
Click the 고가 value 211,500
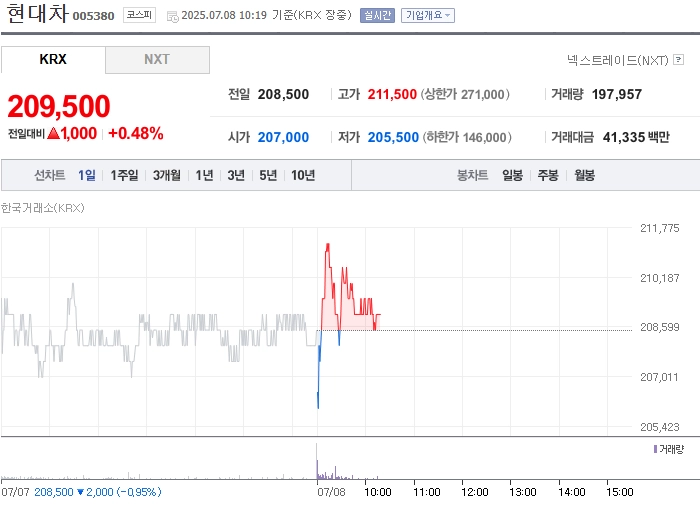click(x=392, y=94)
